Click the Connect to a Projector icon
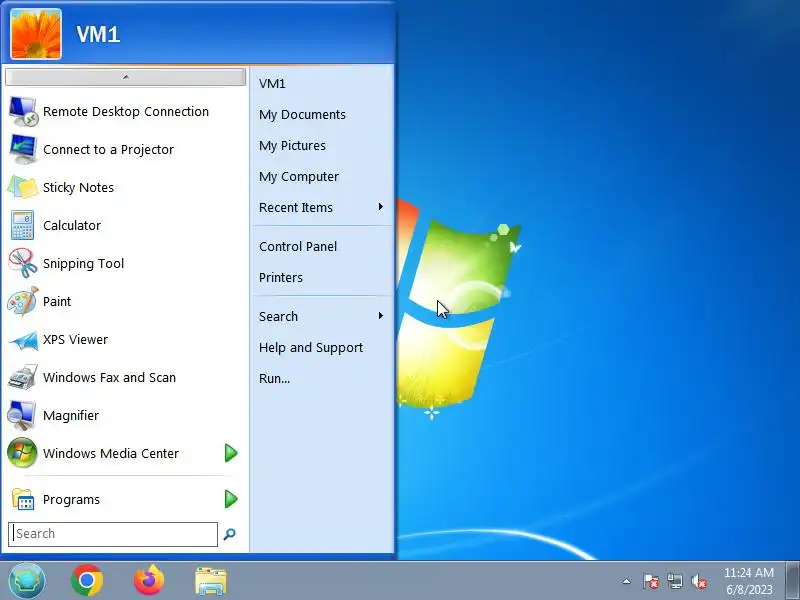 23,149
